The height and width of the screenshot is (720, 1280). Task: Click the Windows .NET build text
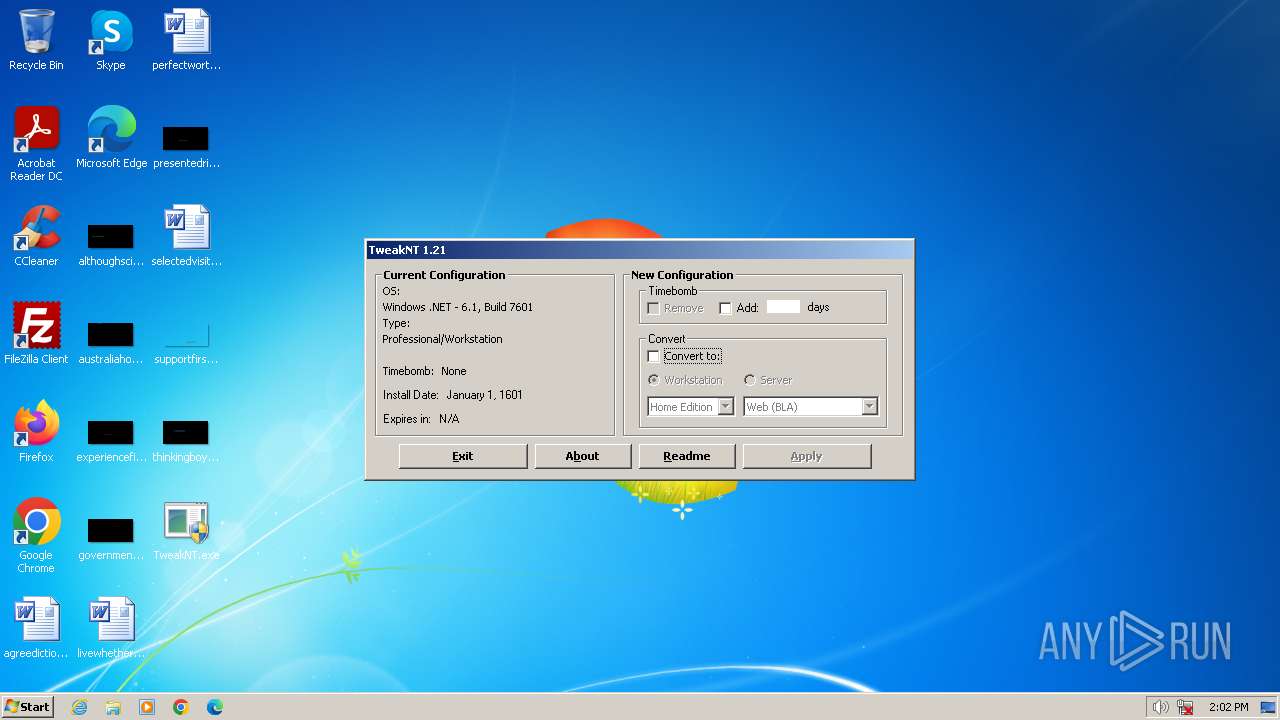(457, 307)
